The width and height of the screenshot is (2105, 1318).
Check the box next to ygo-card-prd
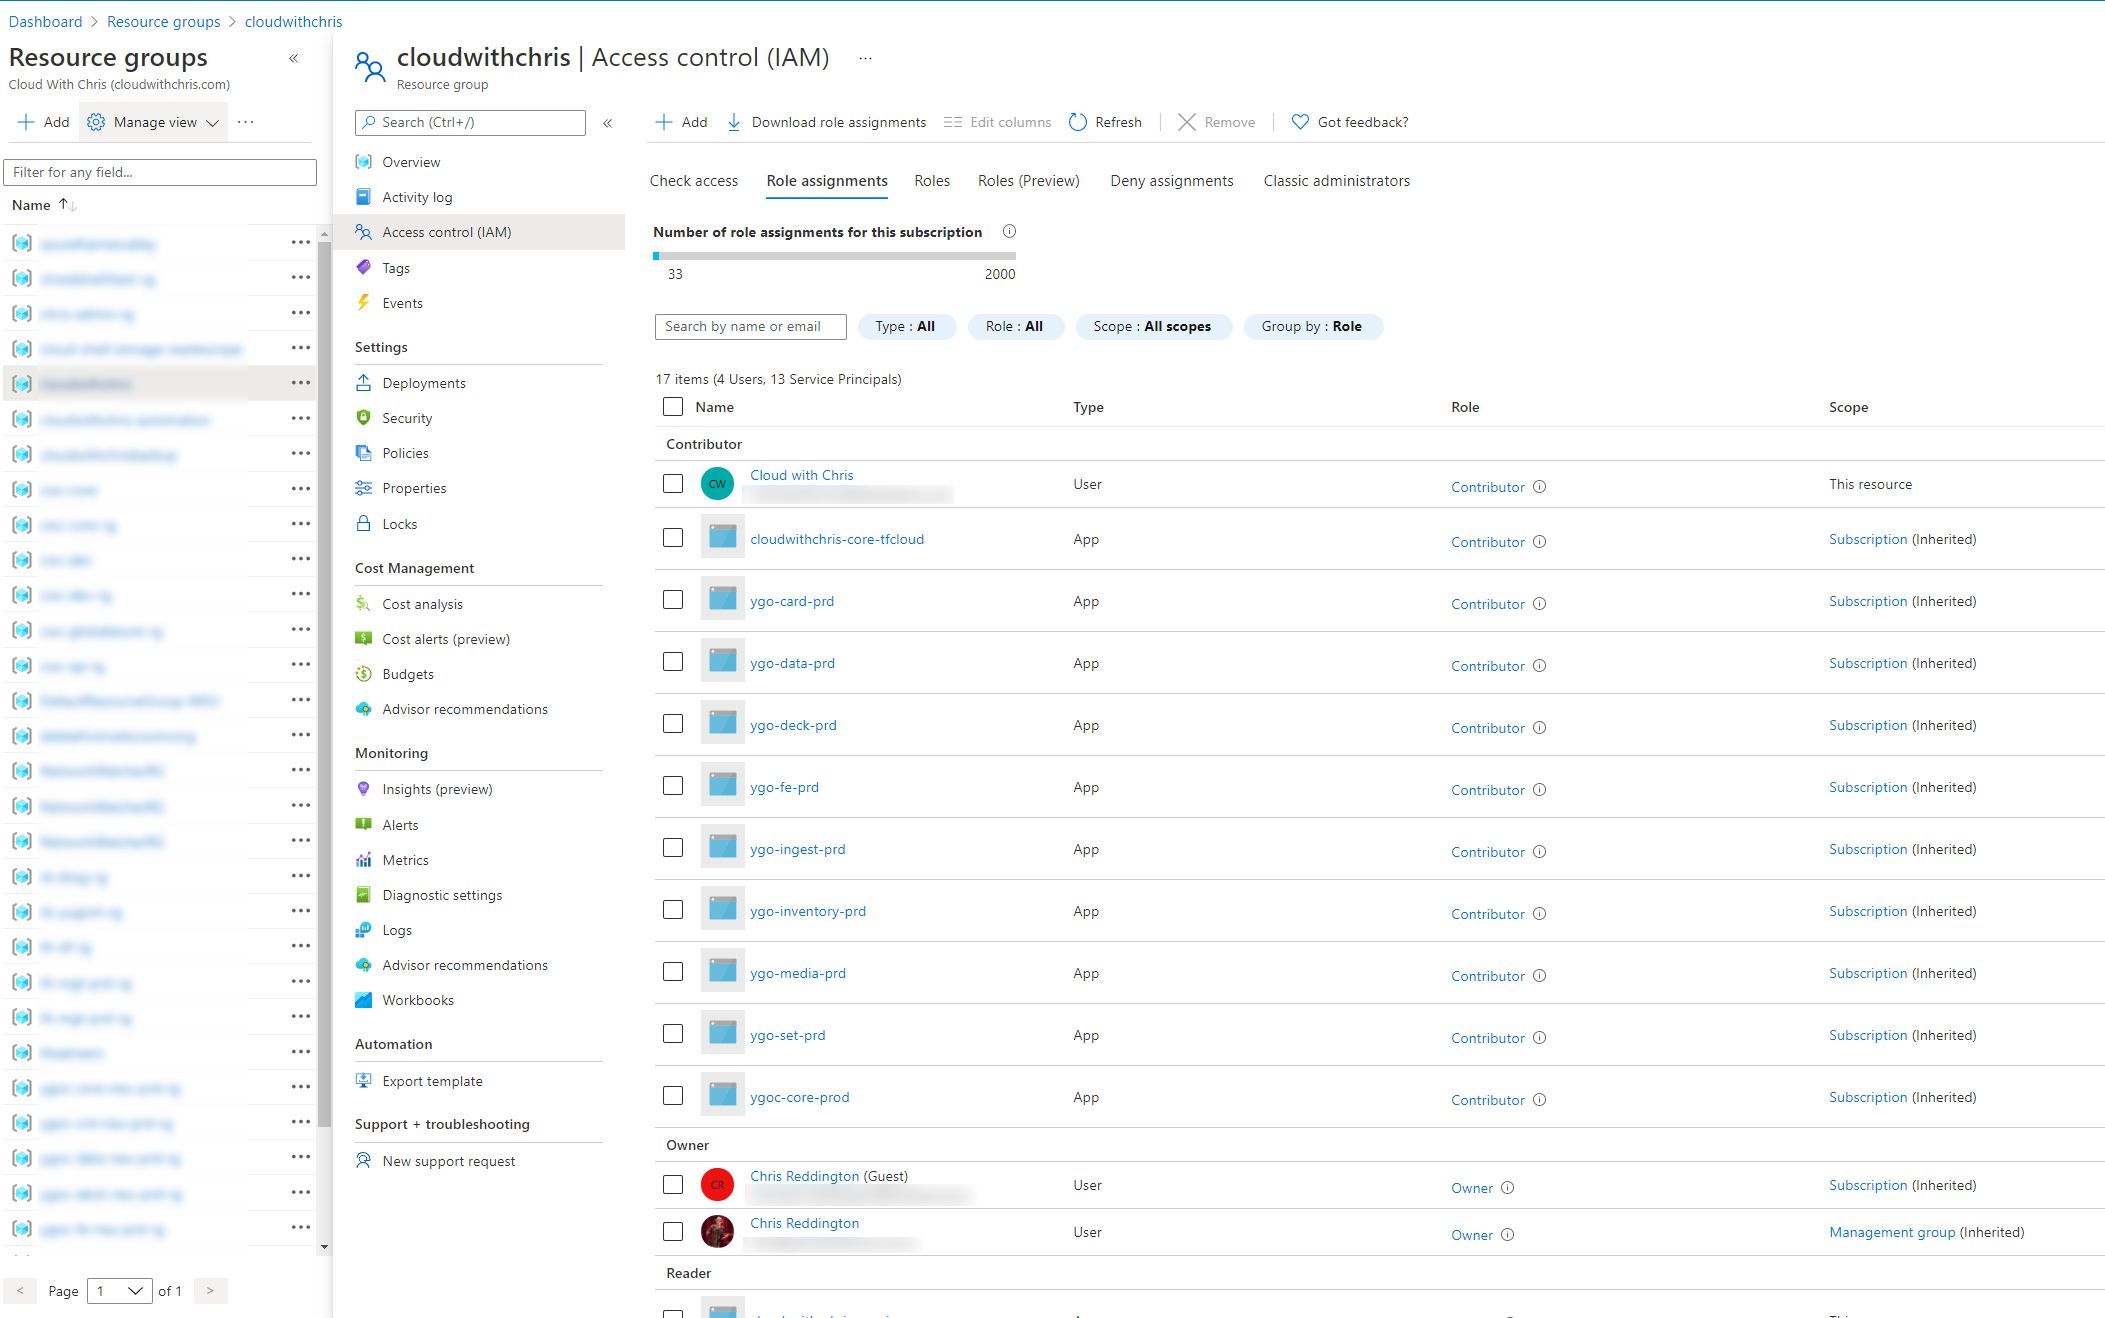click(672, 599)
